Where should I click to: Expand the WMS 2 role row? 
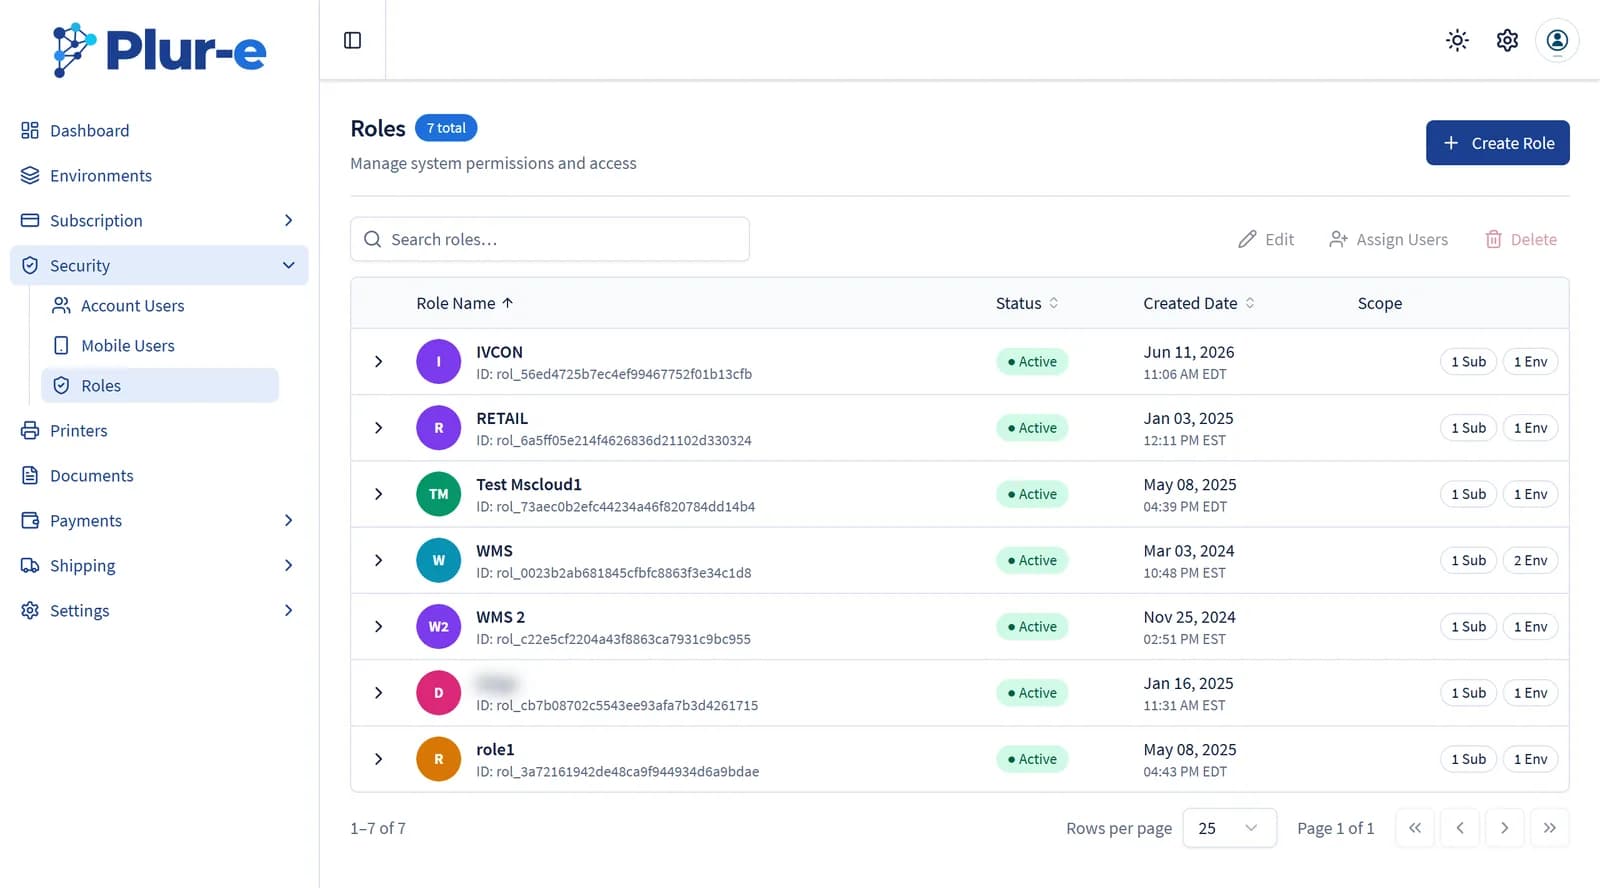(378, 626)
